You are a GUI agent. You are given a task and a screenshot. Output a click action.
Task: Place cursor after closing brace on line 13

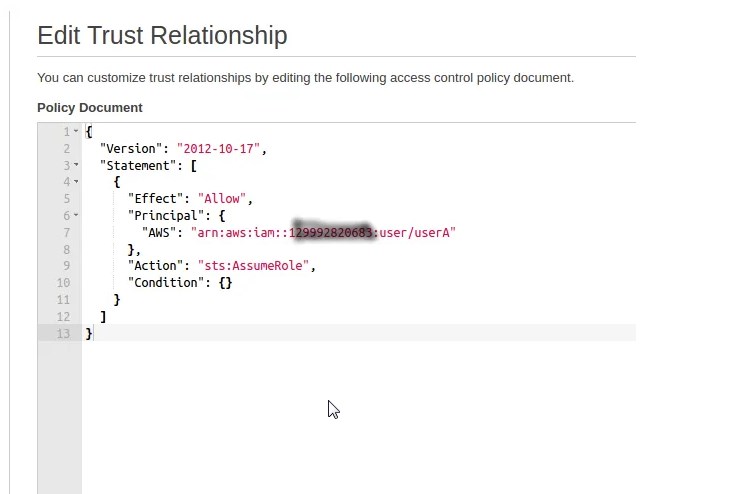pyautogui.click(x=93, y=333)
